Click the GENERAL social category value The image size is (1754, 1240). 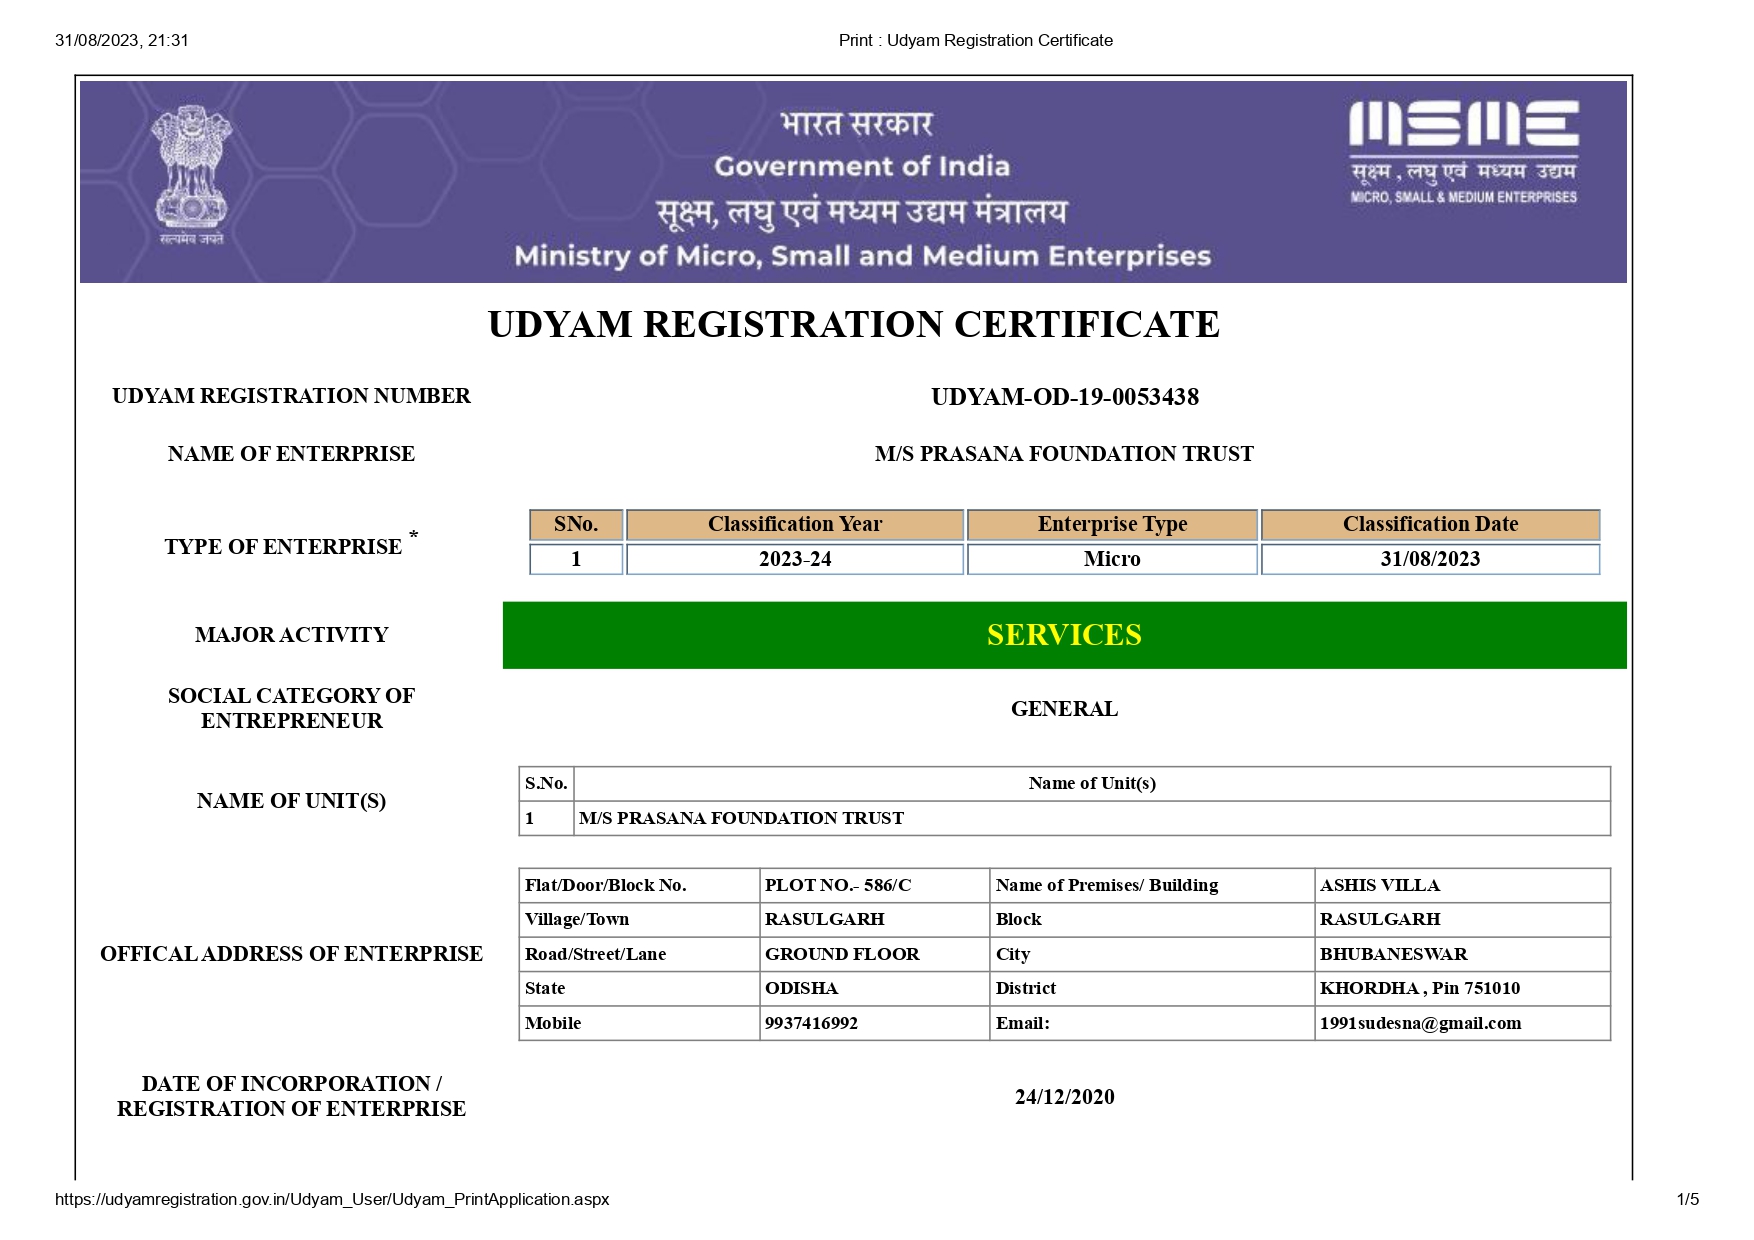click(x=1064, y=709)
